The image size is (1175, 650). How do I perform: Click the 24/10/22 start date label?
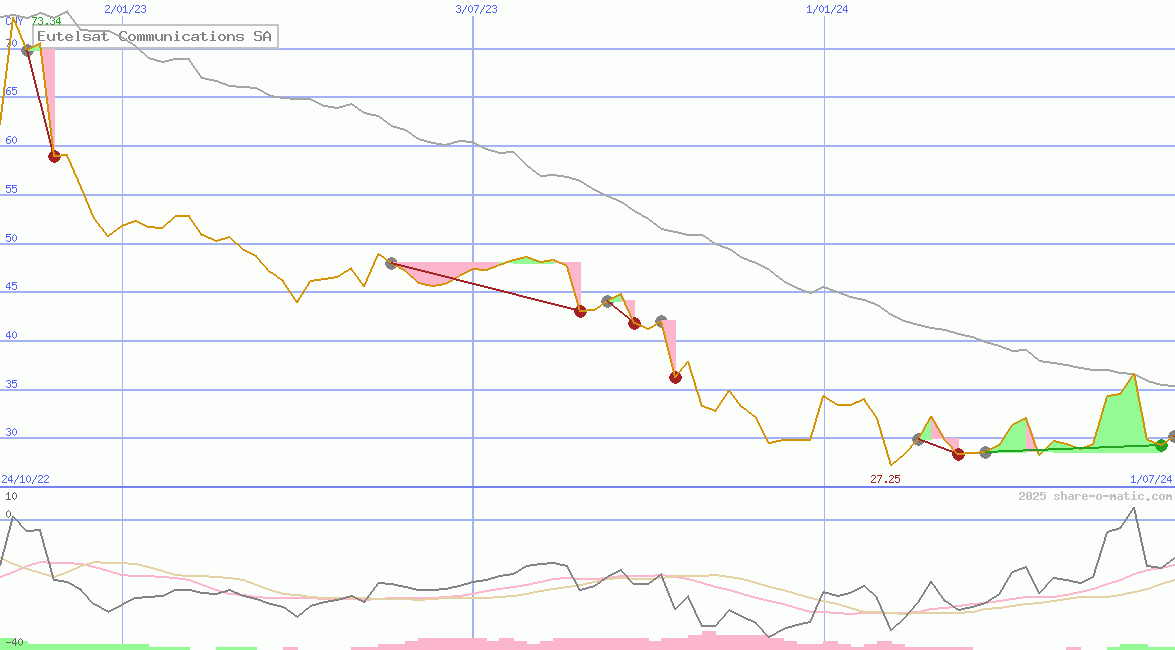coord(25,479)
